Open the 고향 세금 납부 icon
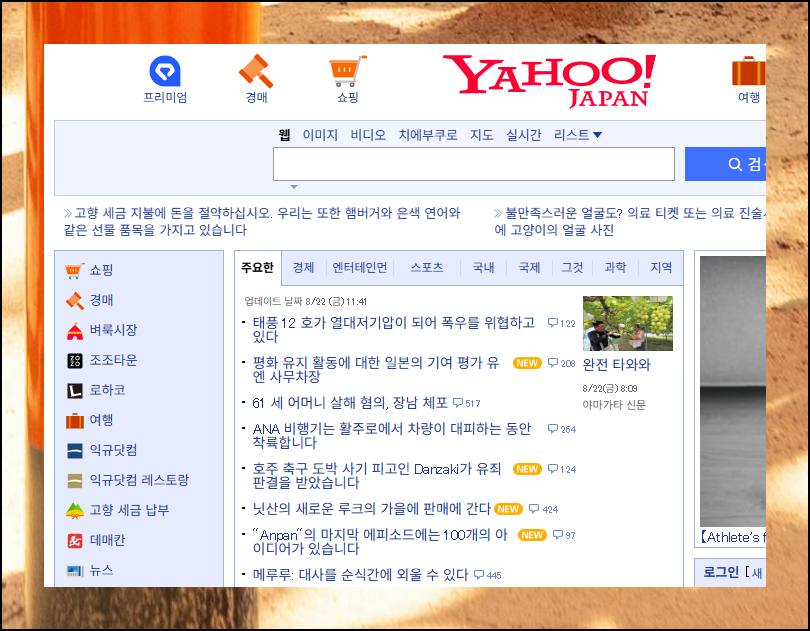 [x=75, y=511]
